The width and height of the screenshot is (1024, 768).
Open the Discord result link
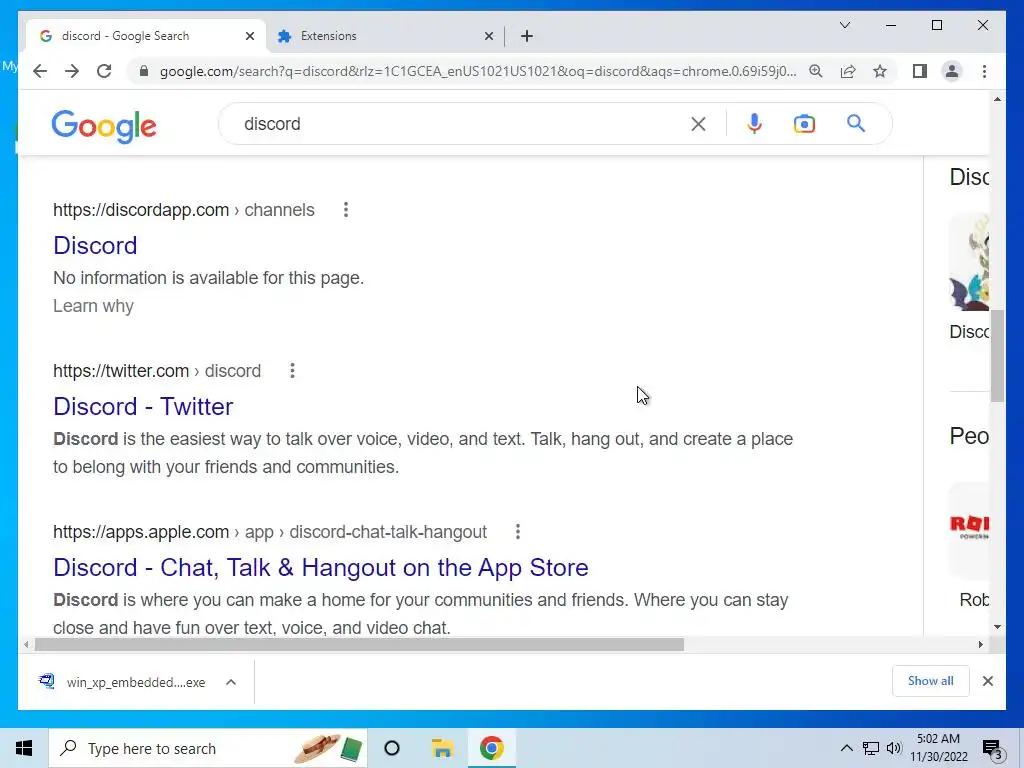coord(95,246)
